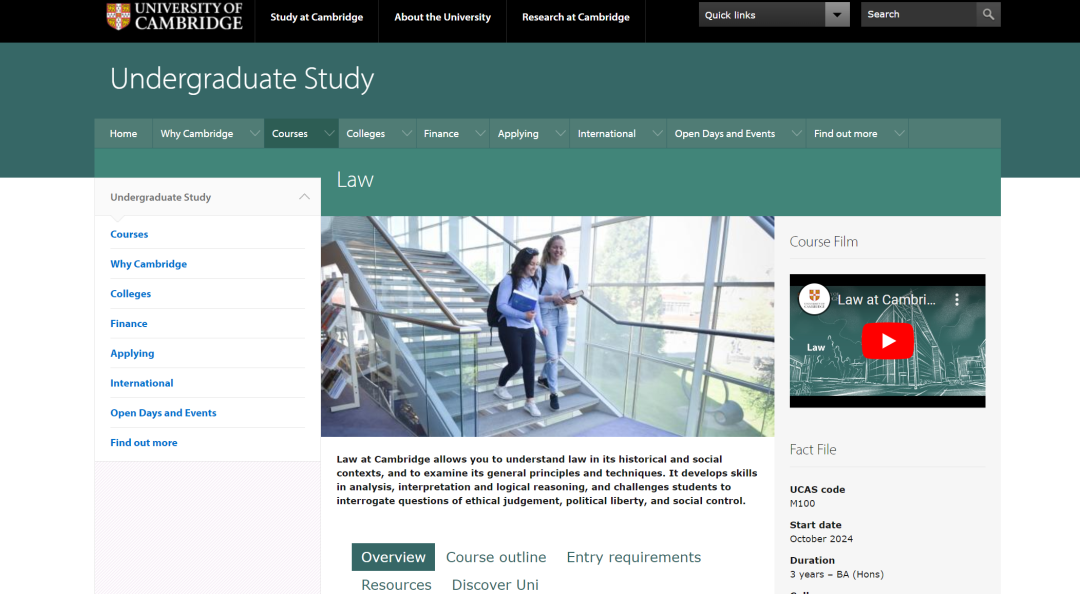Open About the University menu
The image size is (1080, 594).
coord(443,17)
